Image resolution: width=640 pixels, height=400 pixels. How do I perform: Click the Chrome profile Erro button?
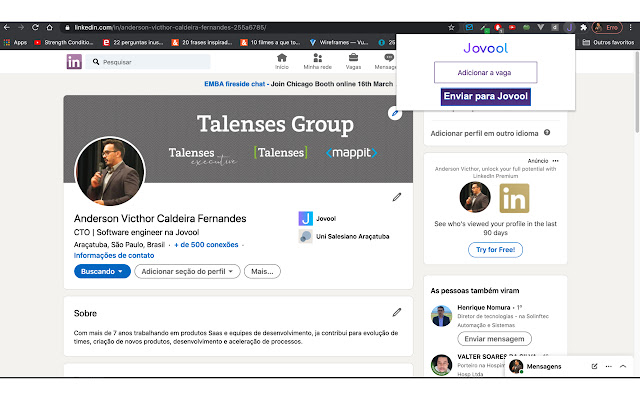[607, 27]
